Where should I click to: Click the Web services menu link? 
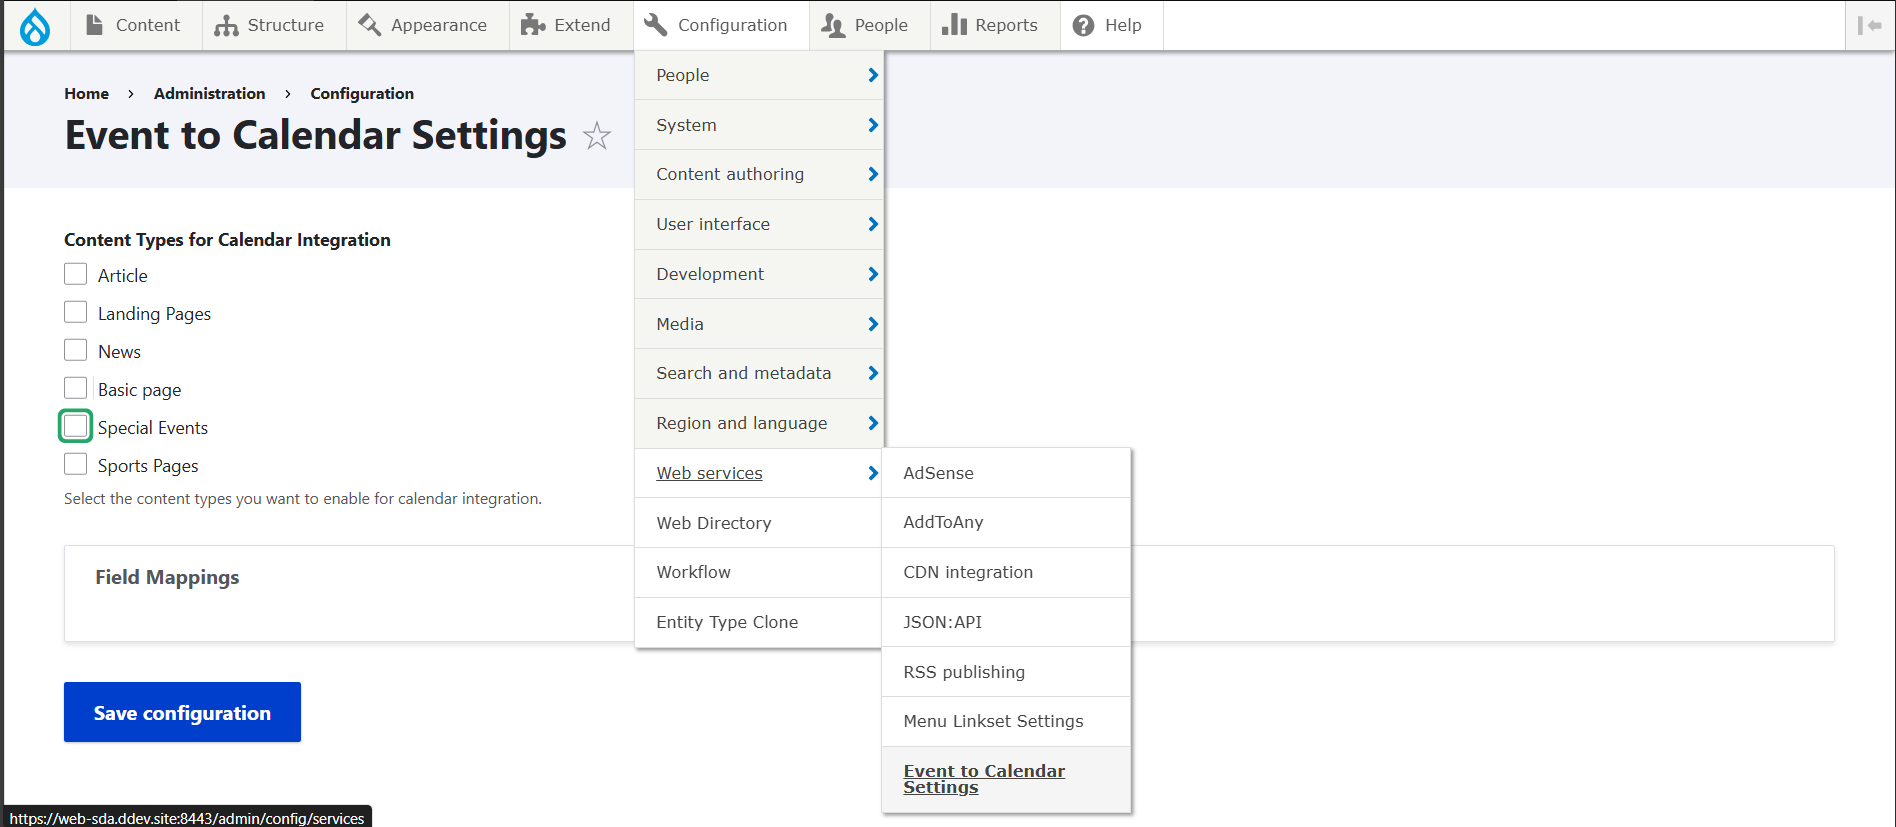coord(709,473)
